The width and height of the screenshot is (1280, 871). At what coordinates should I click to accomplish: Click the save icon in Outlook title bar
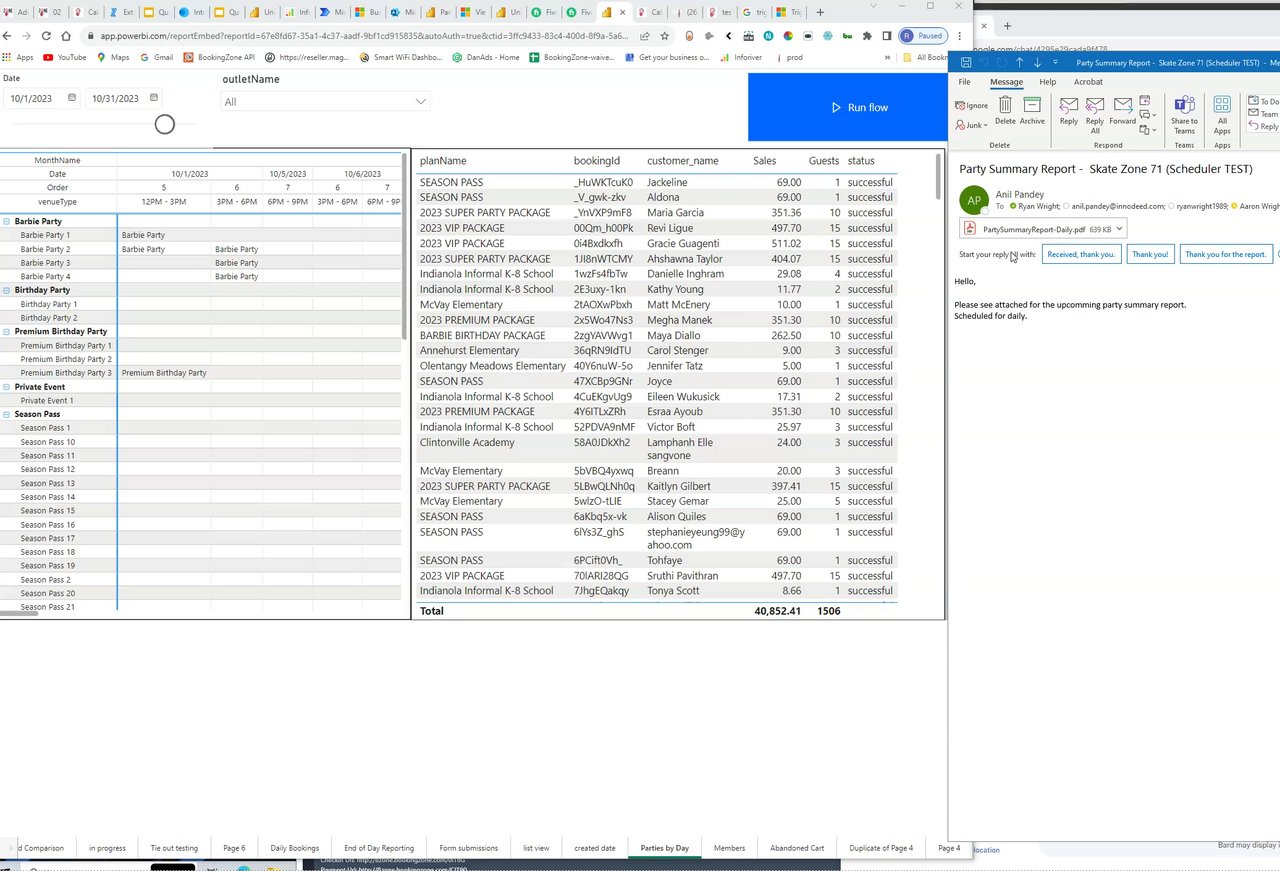click(966, 62)
